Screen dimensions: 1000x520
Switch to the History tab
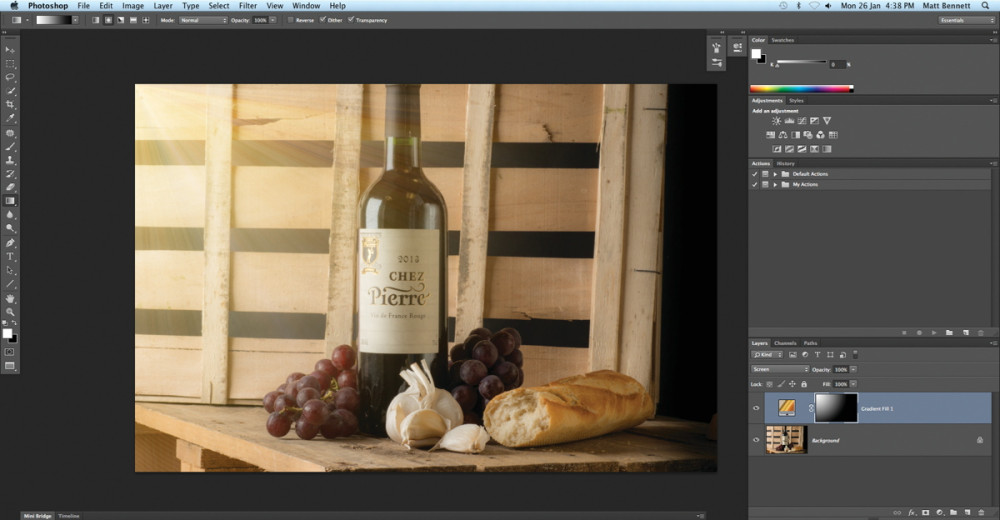[785, 163]
